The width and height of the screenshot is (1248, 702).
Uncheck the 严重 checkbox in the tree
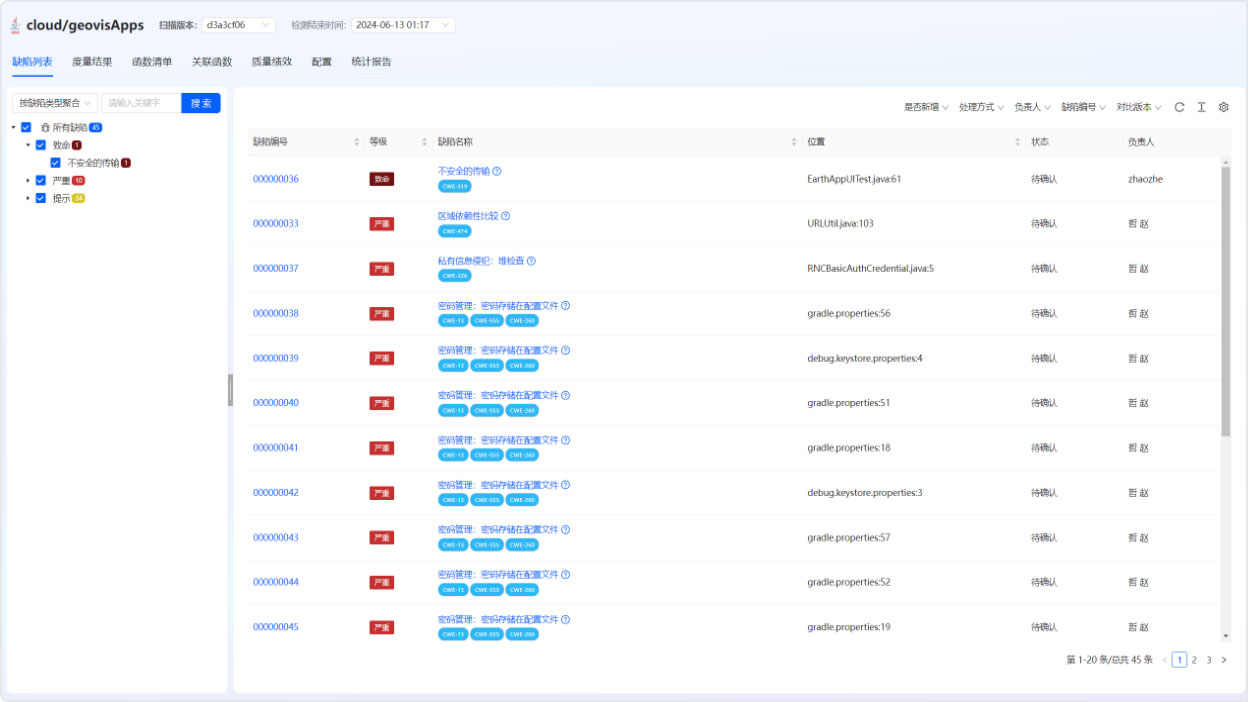pos(40,181)
